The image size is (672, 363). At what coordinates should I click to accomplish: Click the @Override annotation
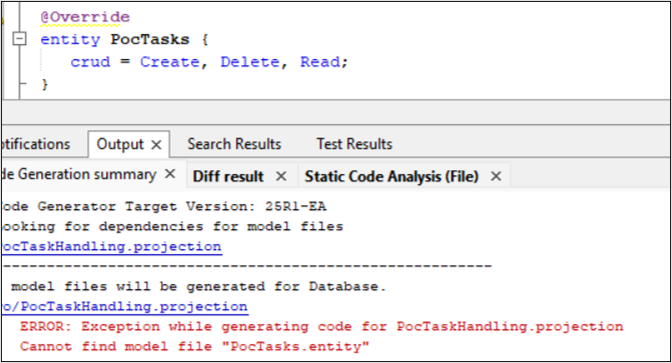pyautogui.click(x=85, y=17)
